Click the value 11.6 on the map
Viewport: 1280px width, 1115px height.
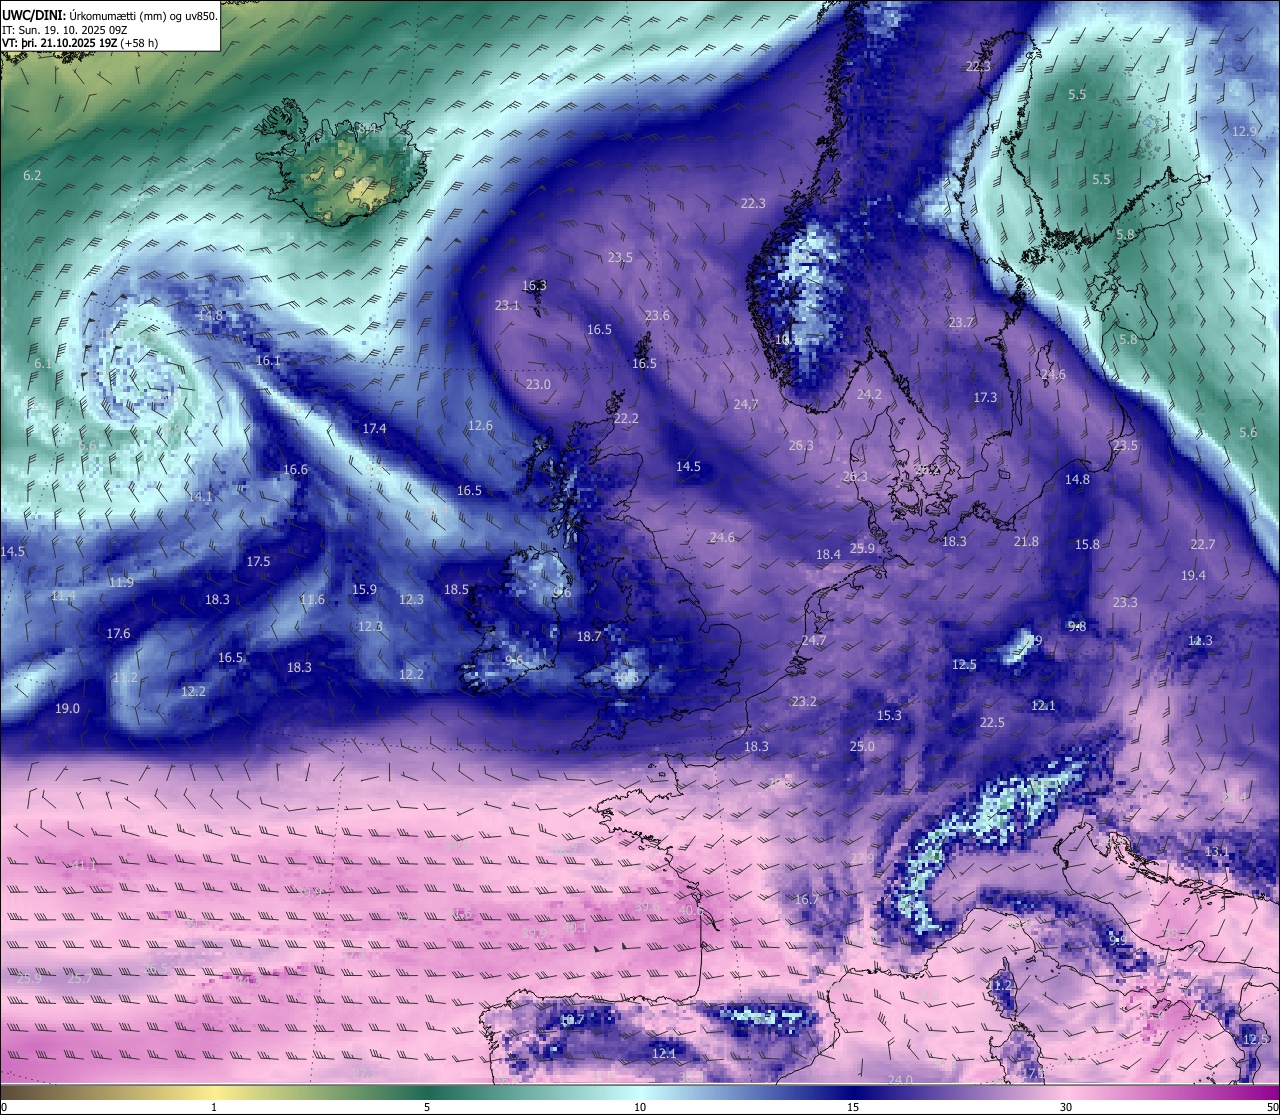312,599
